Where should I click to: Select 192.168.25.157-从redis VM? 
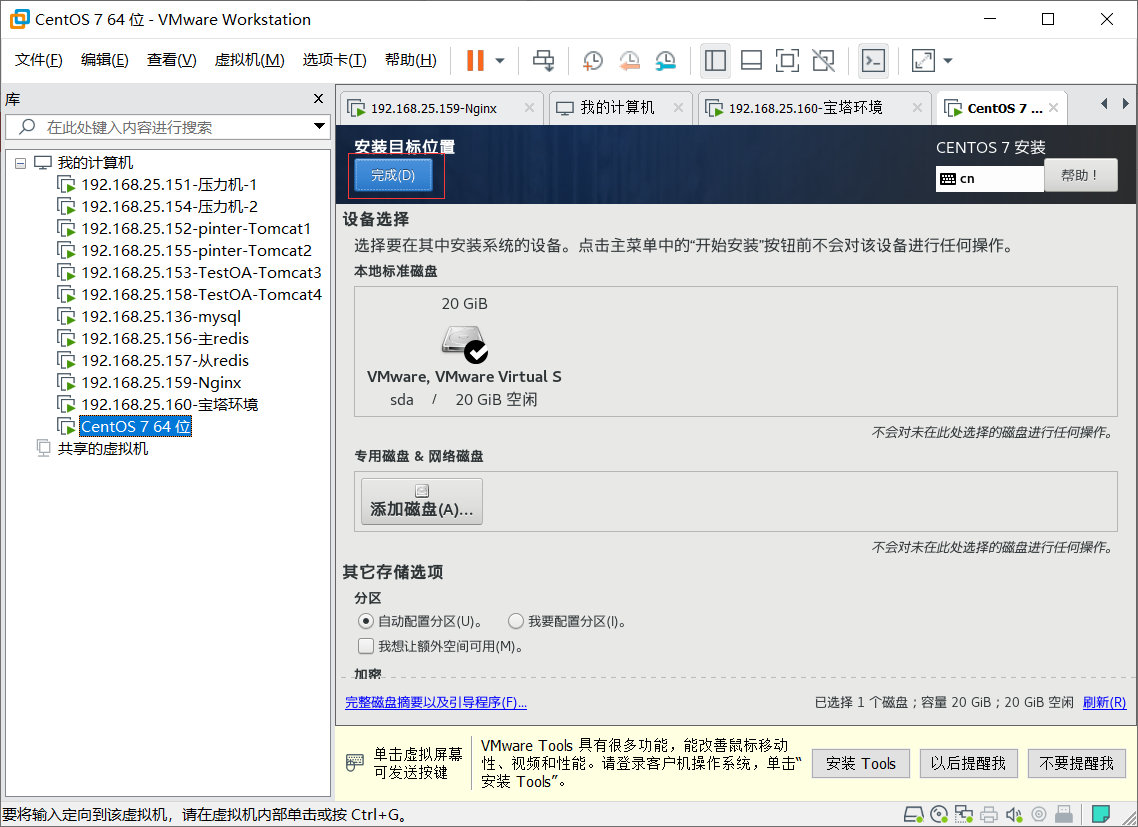[165, 360]
